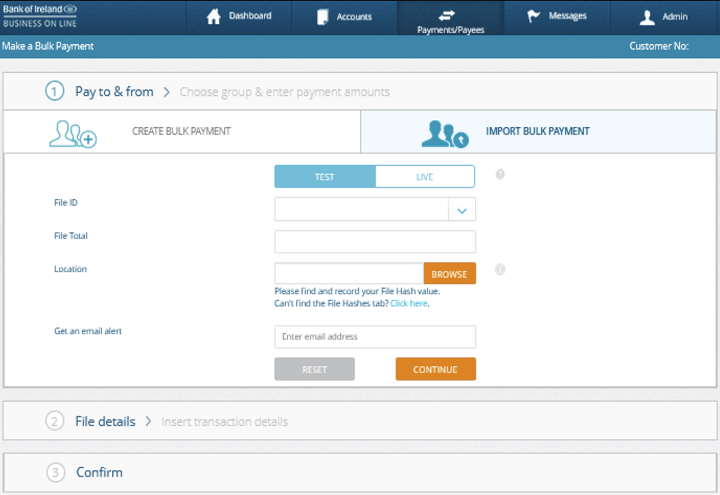Click the Accounts document icon

[x=322, y=17]
